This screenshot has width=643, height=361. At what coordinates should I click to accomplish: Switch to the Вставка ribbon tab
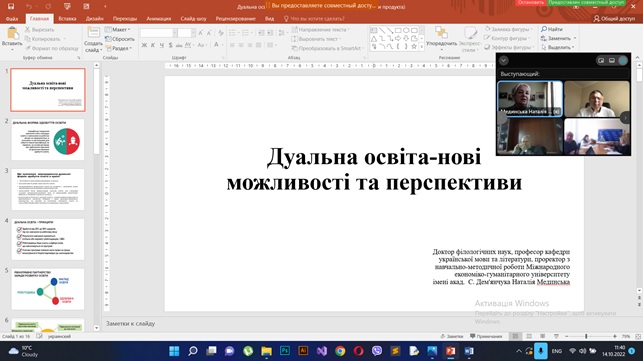point(67,18)
